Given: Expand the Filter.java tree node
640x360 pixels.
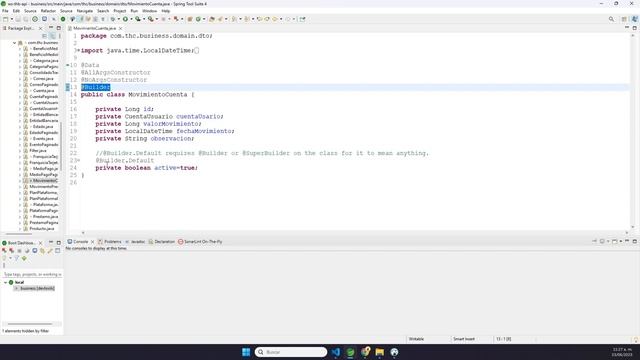Looking at the screenshot, I should pyautogui.click(x=20, y=151).
